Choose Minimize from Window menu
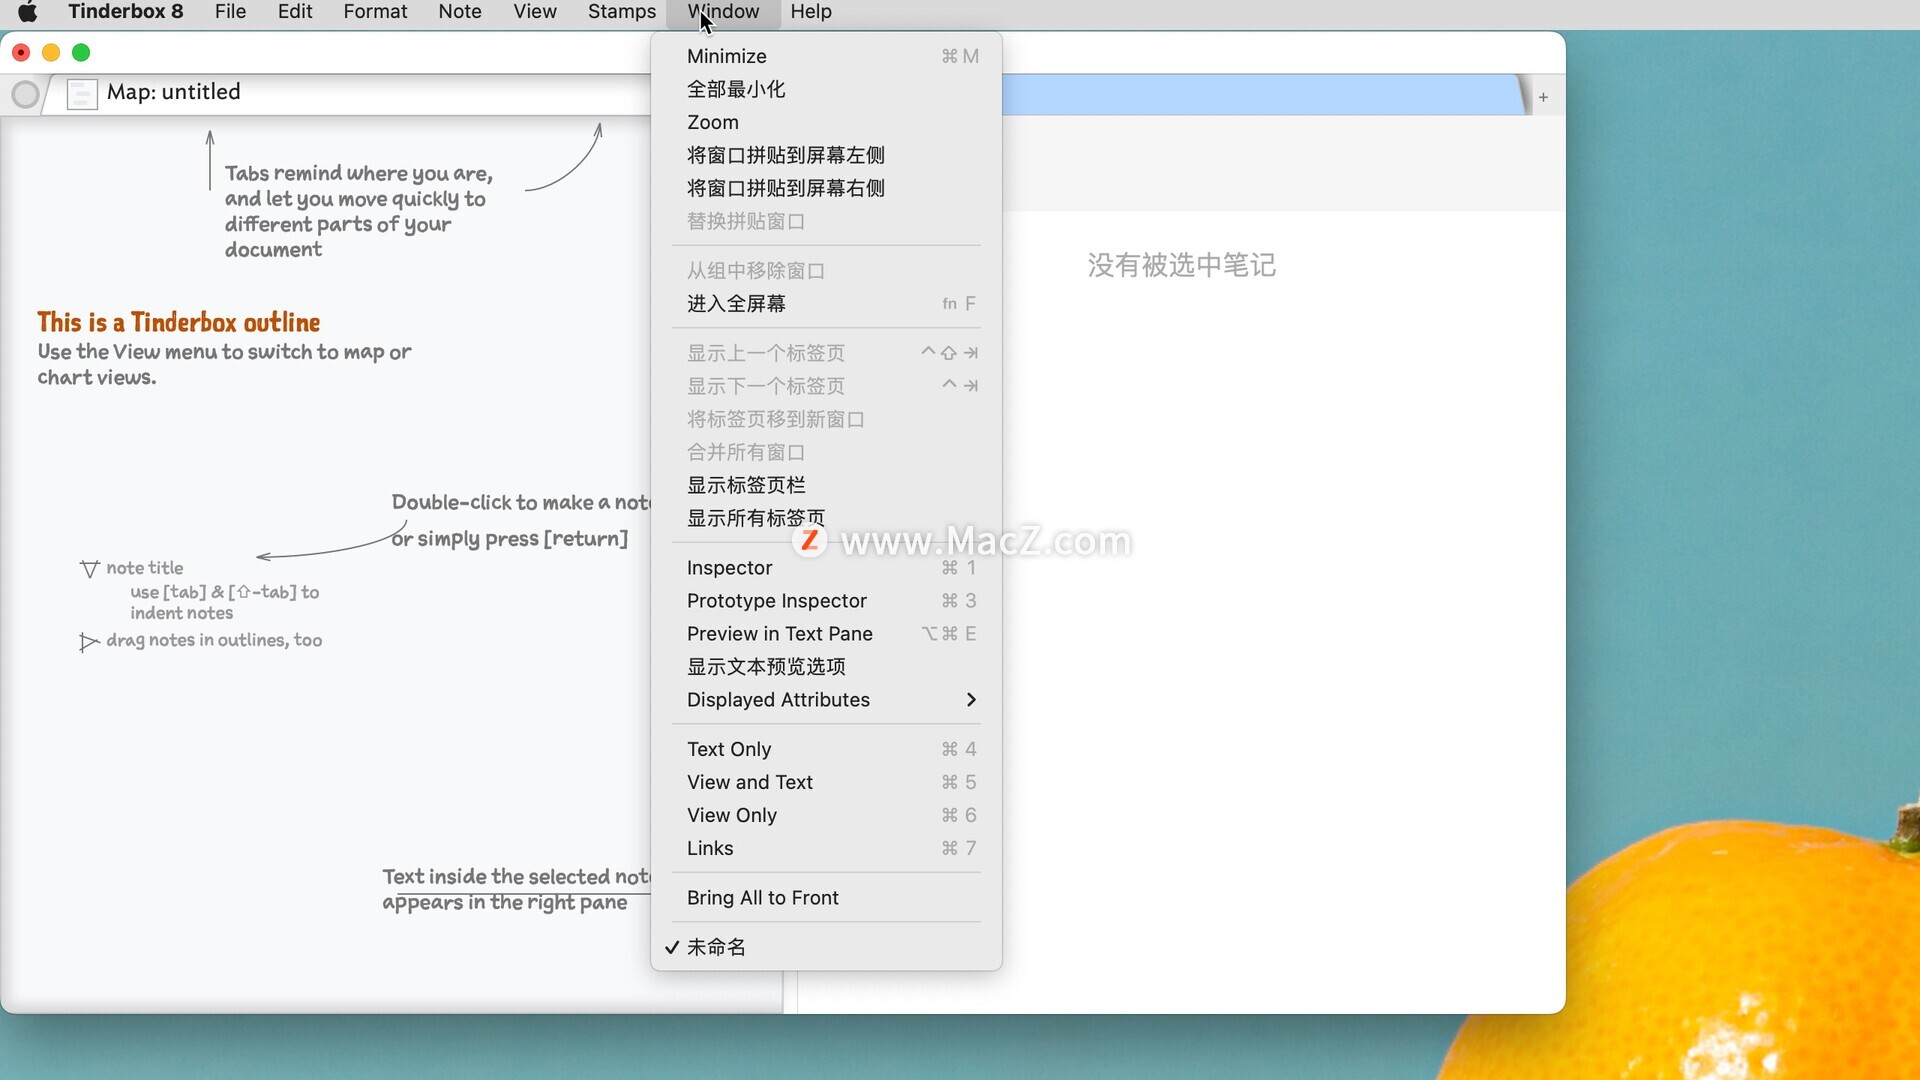This screenshot has height=1080, width=1920. click(x=826, y=56)
